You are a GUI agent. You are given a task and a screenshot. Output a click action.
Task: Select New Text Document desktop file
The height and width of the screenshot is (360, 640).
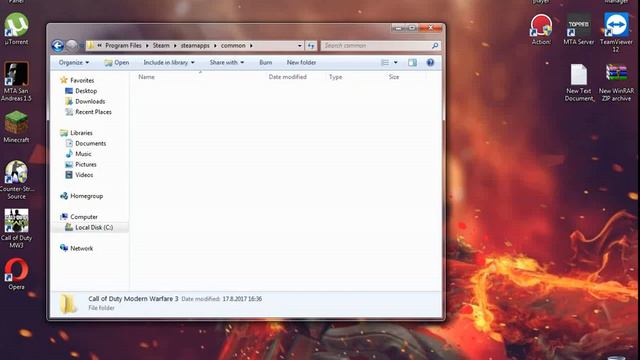pos(579,82)
